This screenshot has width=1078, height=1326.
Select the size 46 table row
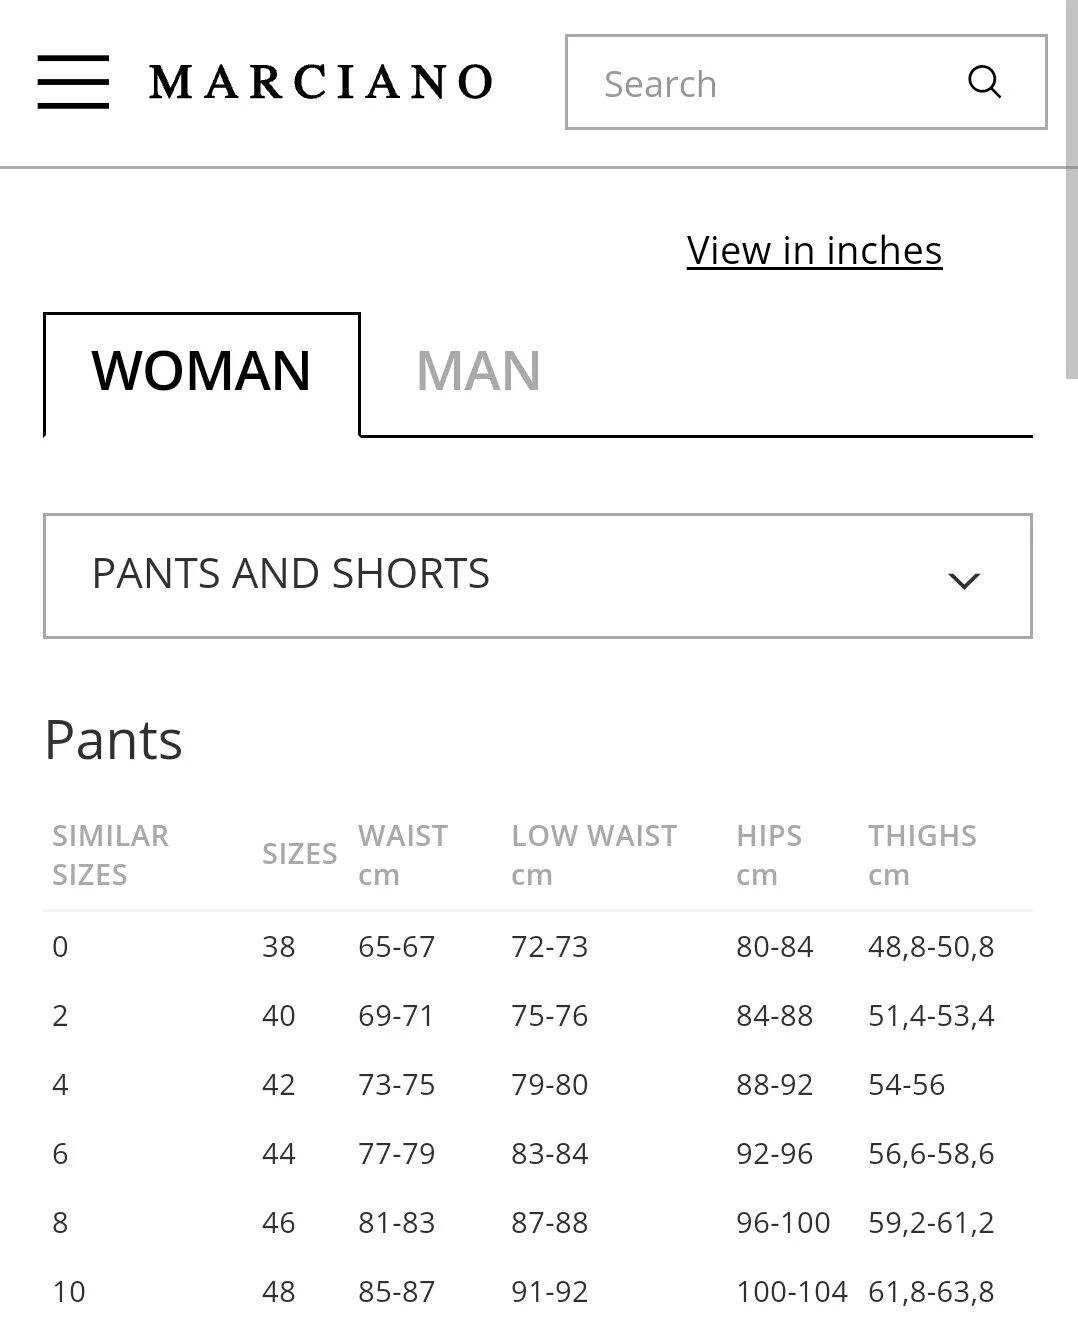pos(538,1222)
